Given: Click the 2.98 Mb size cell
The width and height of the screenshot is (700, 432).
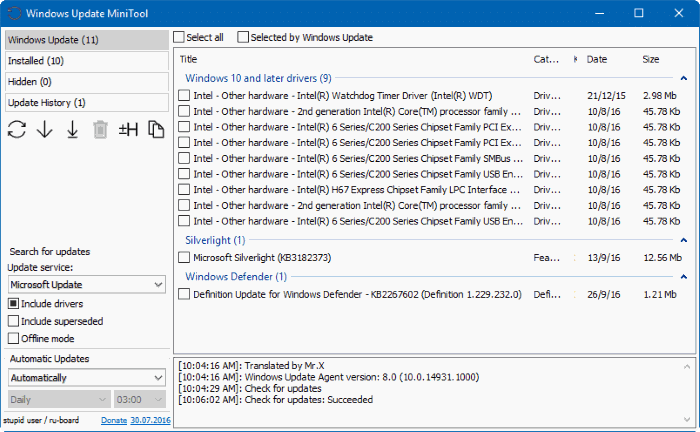Looking at the screenshot, I should coord(659,96).
